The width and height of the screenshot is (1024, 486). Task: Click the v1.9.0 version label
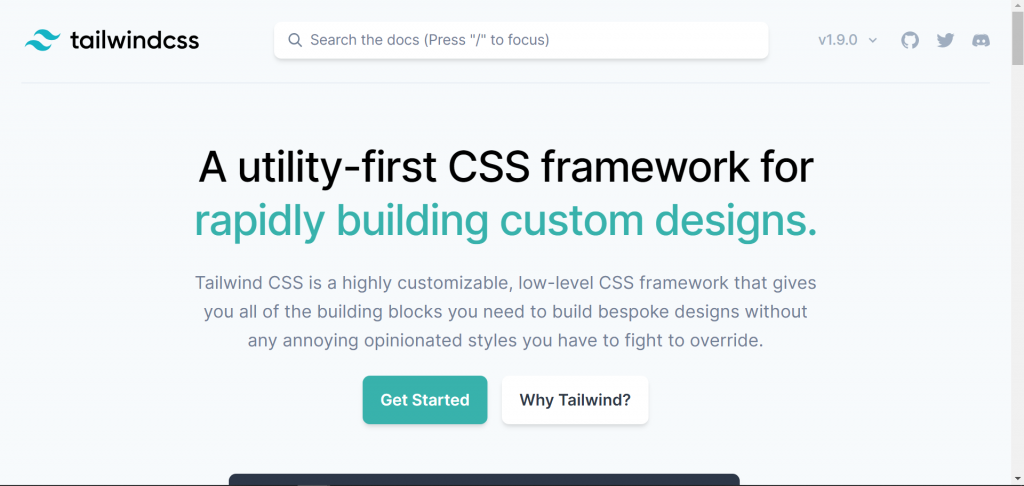837,40
